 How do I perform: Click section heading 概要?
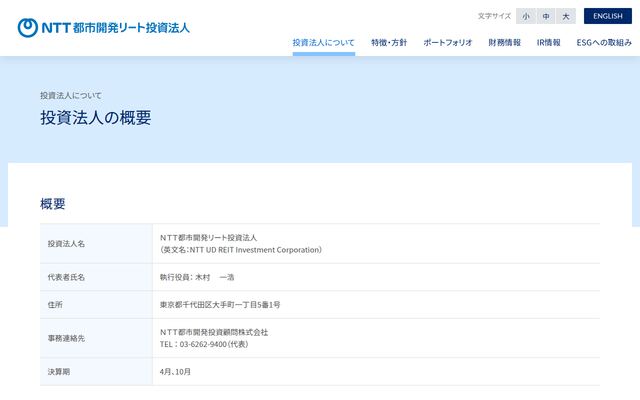pyautogui.click(x=53, y=204)
